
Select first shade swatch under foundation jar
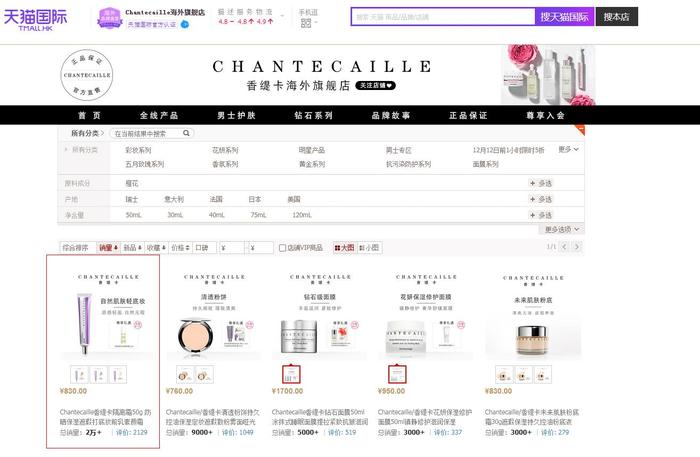(504, 374)
